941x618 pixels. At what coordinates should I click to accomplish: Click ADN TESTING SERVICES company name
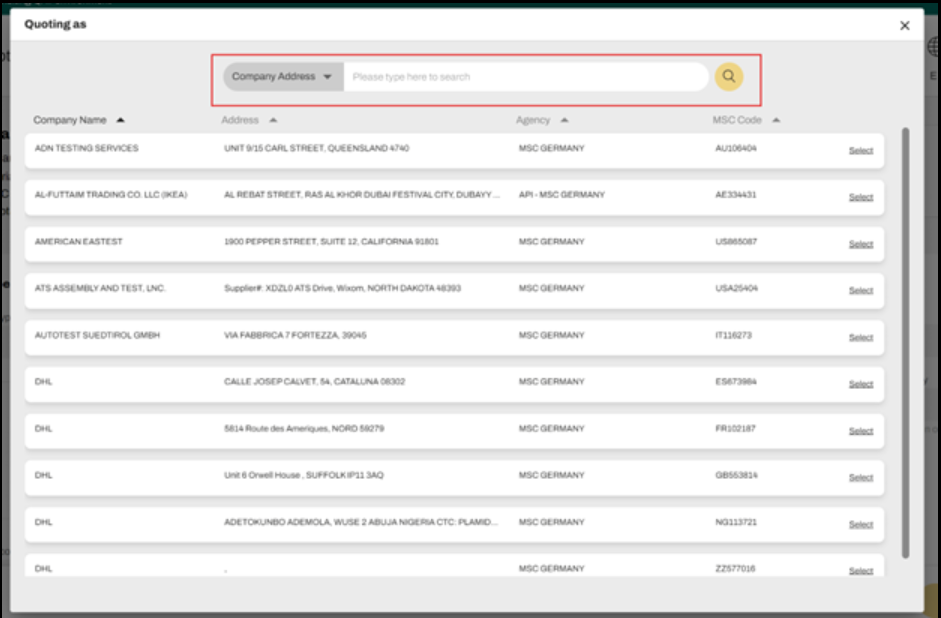click(x=86, y=148)
